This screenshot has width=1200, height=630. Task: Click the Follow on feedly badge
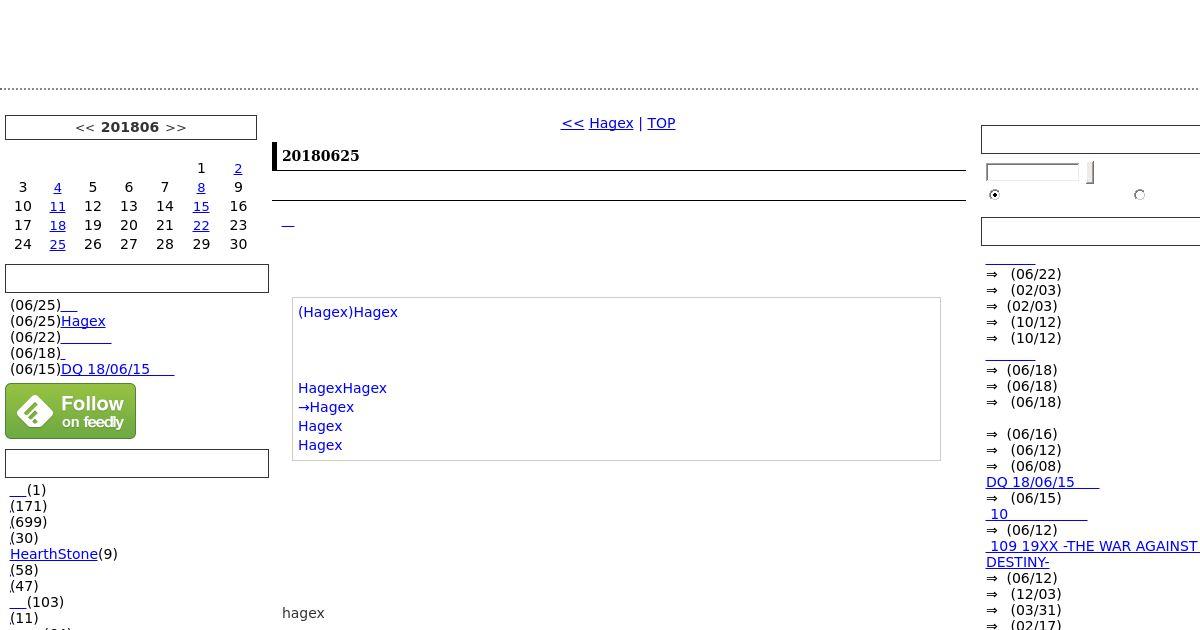click(x=70, y=411)
